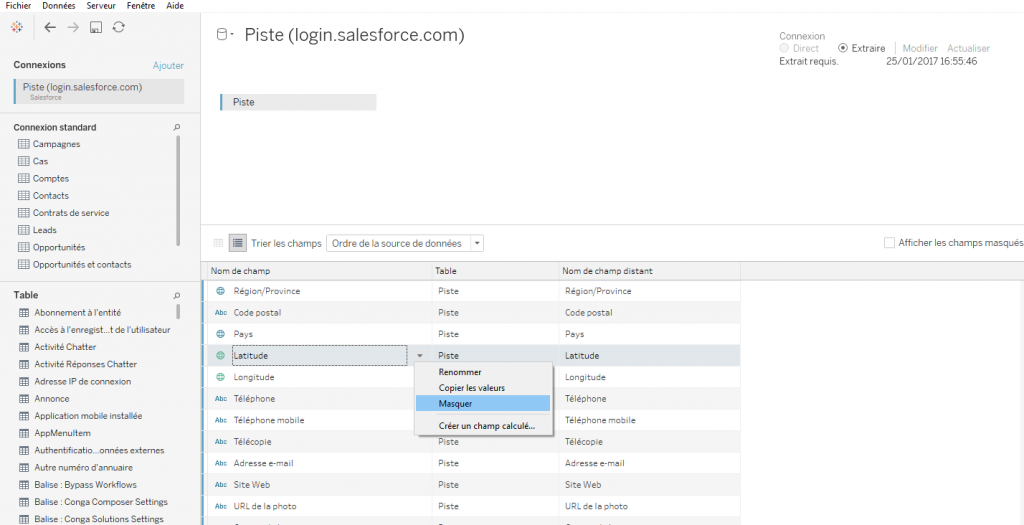This screenshot has width=1024, height=525.
Task: Select Activité Chatter table
Action: 65,347
